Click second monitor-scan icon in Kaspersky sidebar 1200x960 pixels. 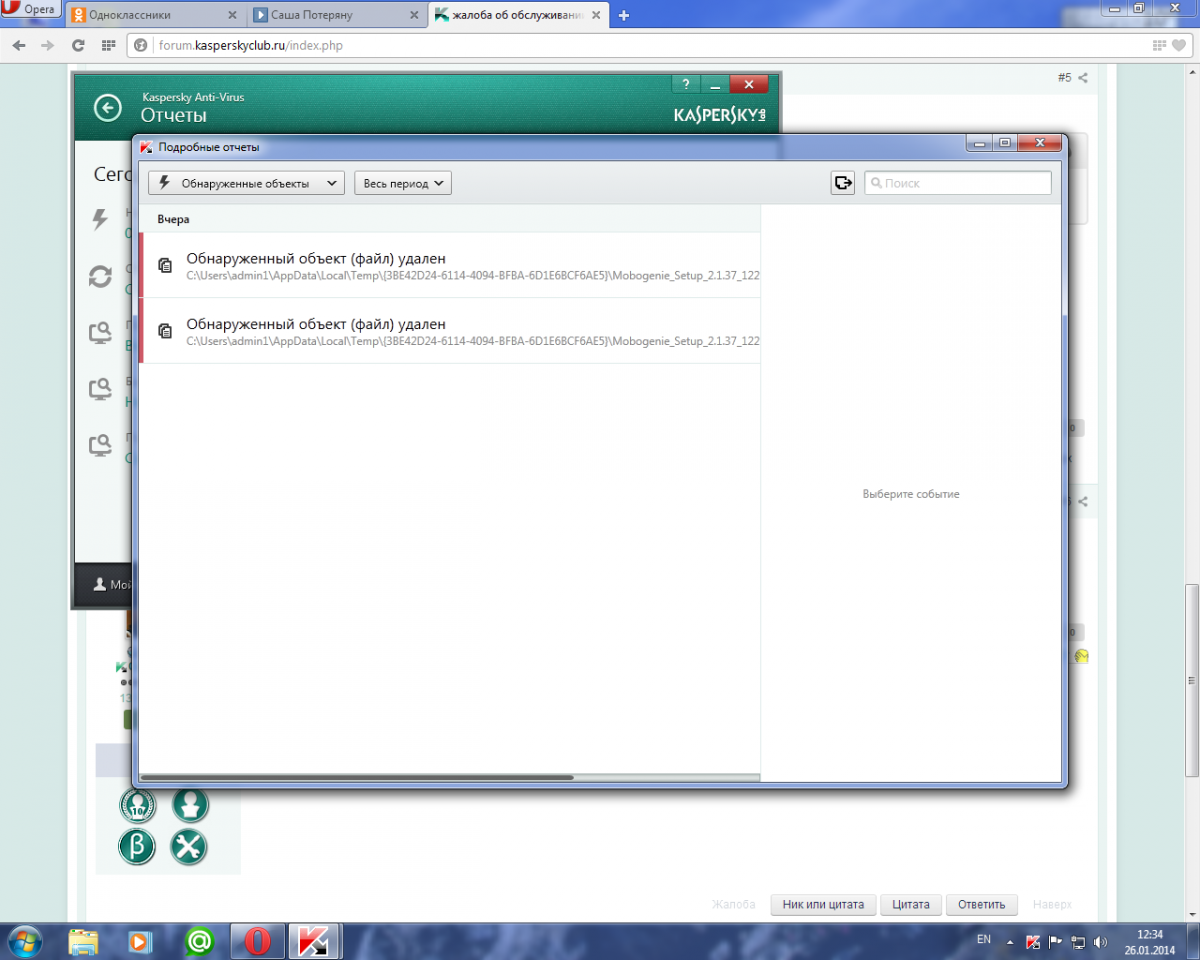coord(100,389)
